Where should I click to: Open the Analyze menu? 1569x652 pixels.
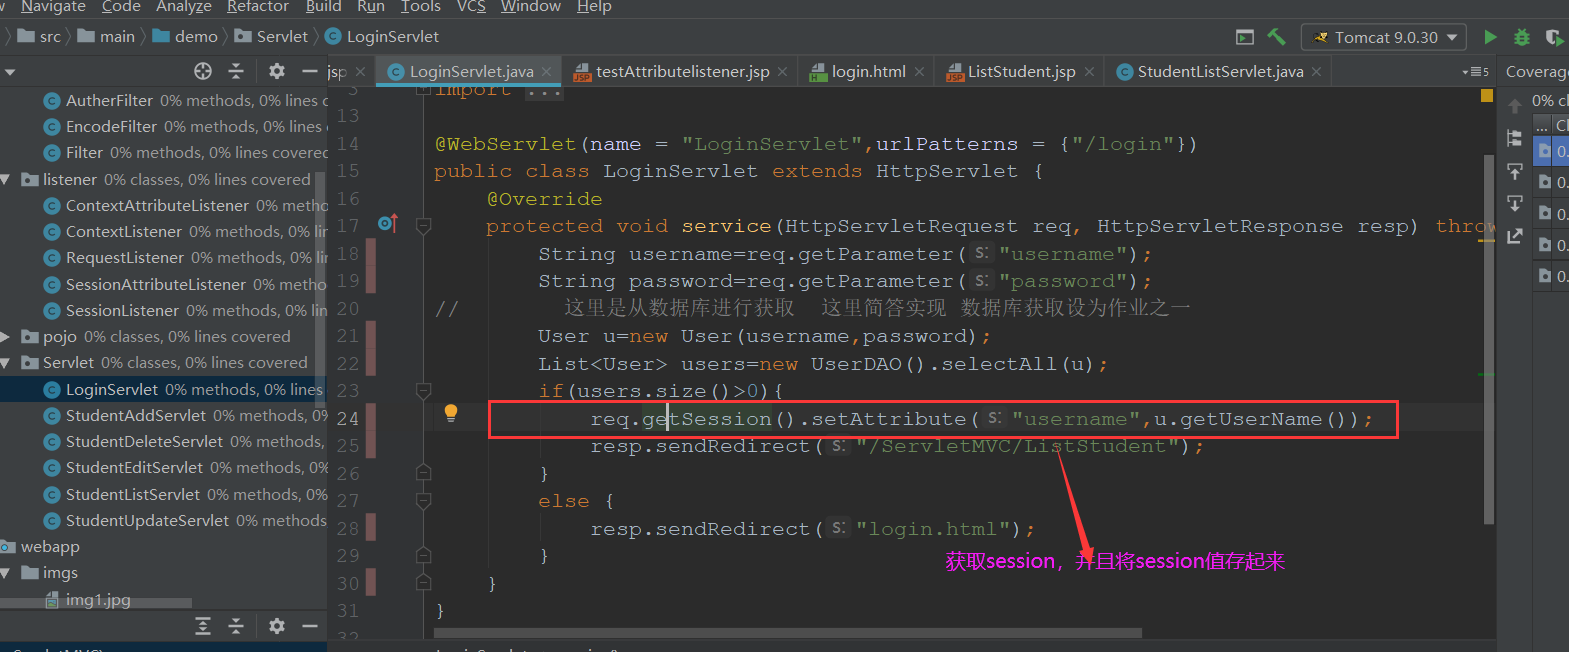tap(184, 7)
